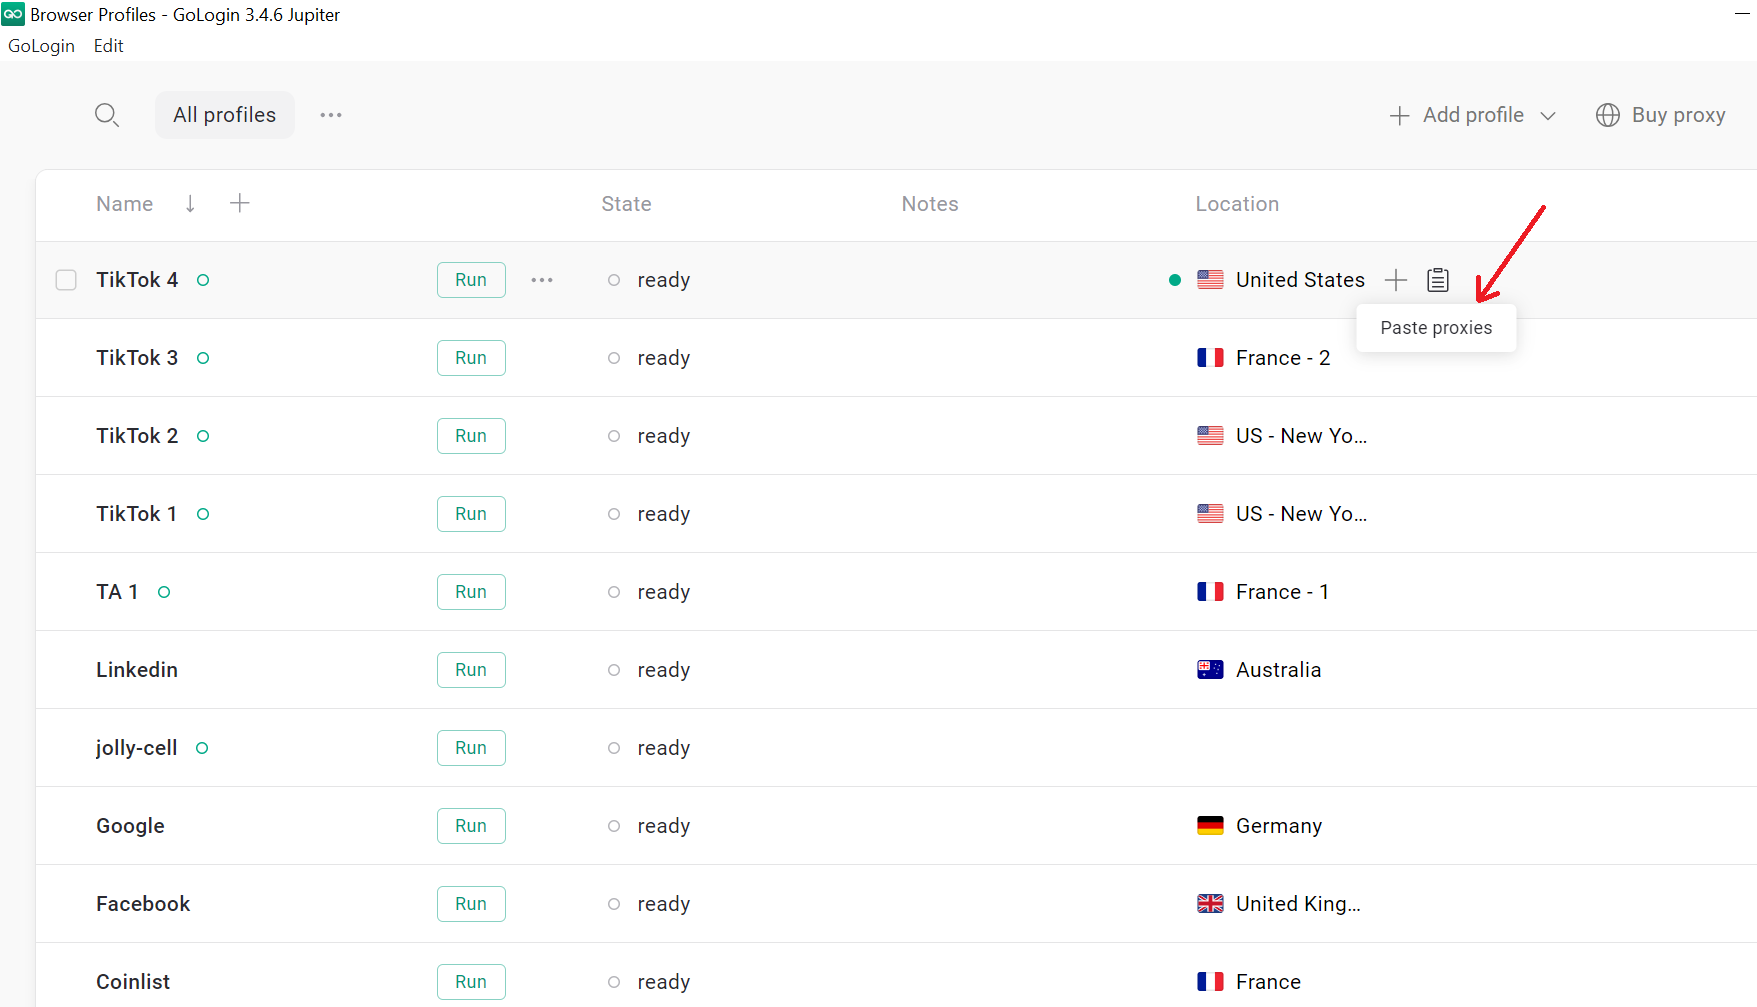
Task: Click the French flag for France - 2
Action: (x=1210, y=358)
